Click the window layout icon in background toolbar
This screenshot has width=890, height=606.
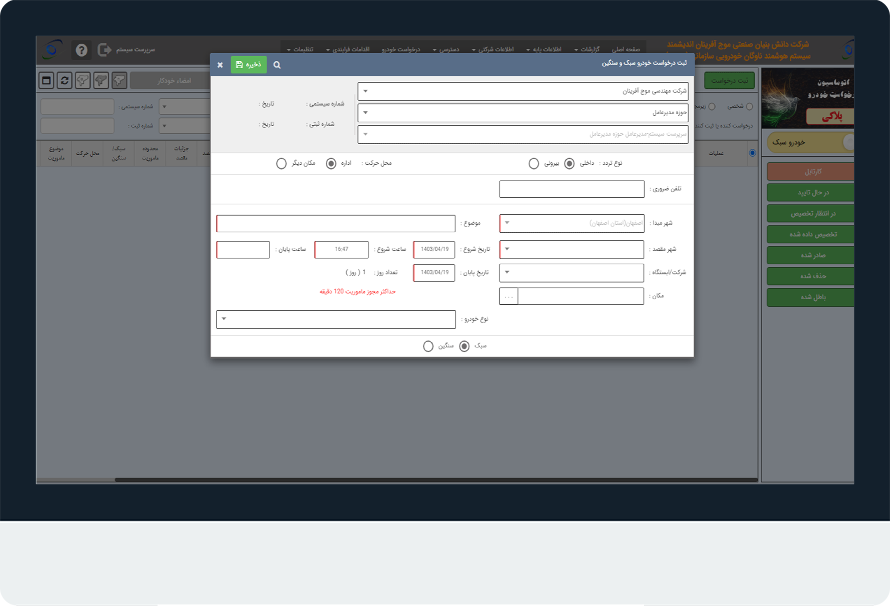[x=46, y=81]
